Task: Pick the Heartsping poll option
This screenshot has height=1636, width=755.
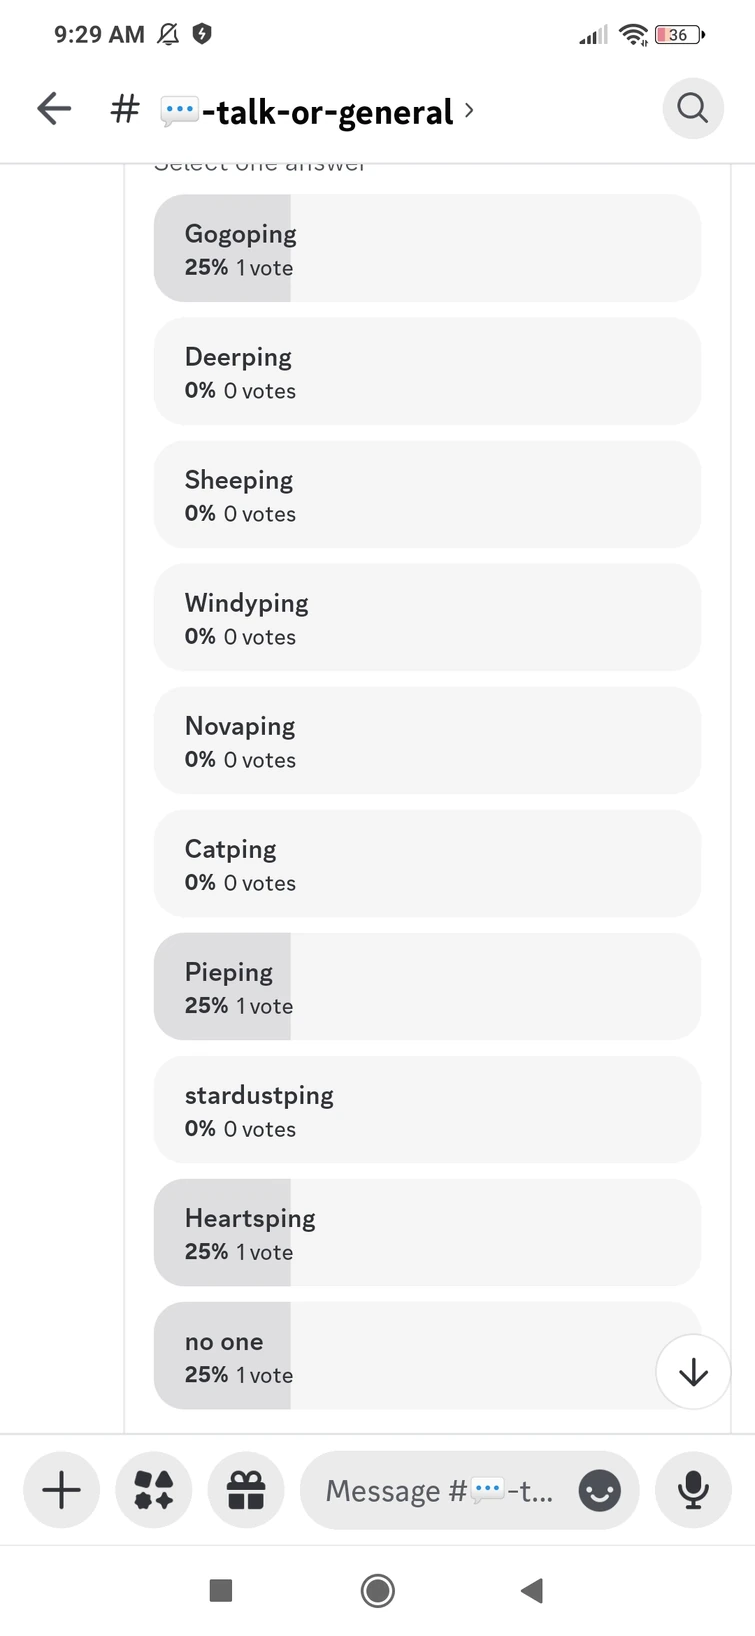Action: (427, 1232)
